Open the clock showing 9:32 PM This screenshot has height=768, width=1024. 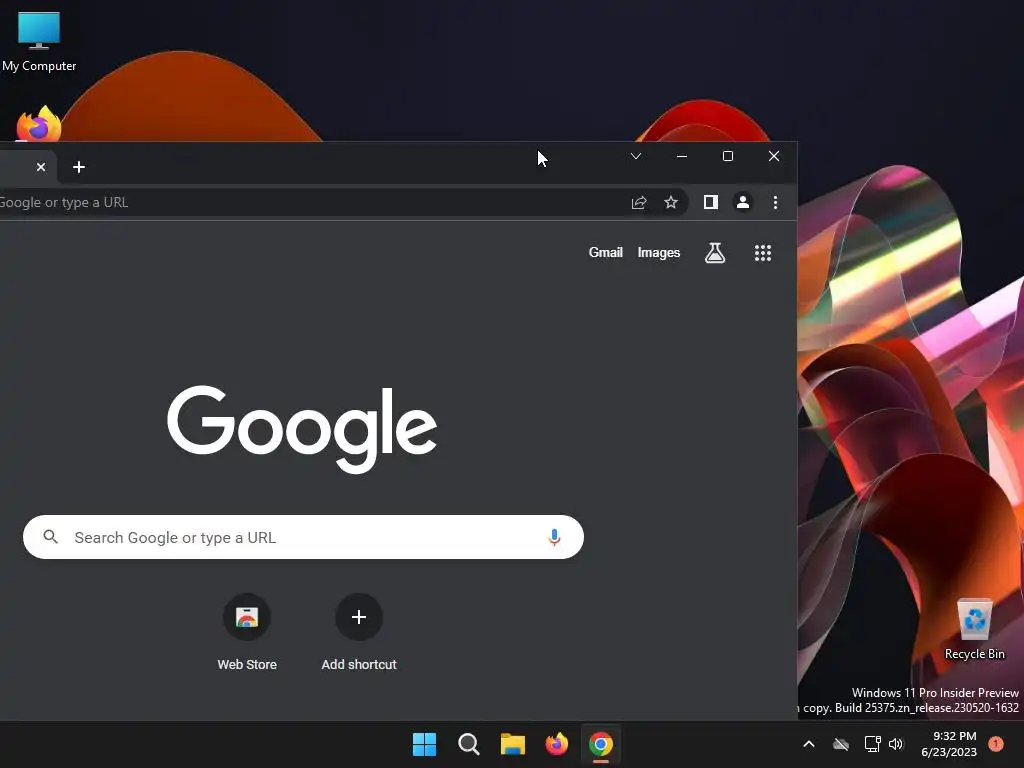click(949, 744)
